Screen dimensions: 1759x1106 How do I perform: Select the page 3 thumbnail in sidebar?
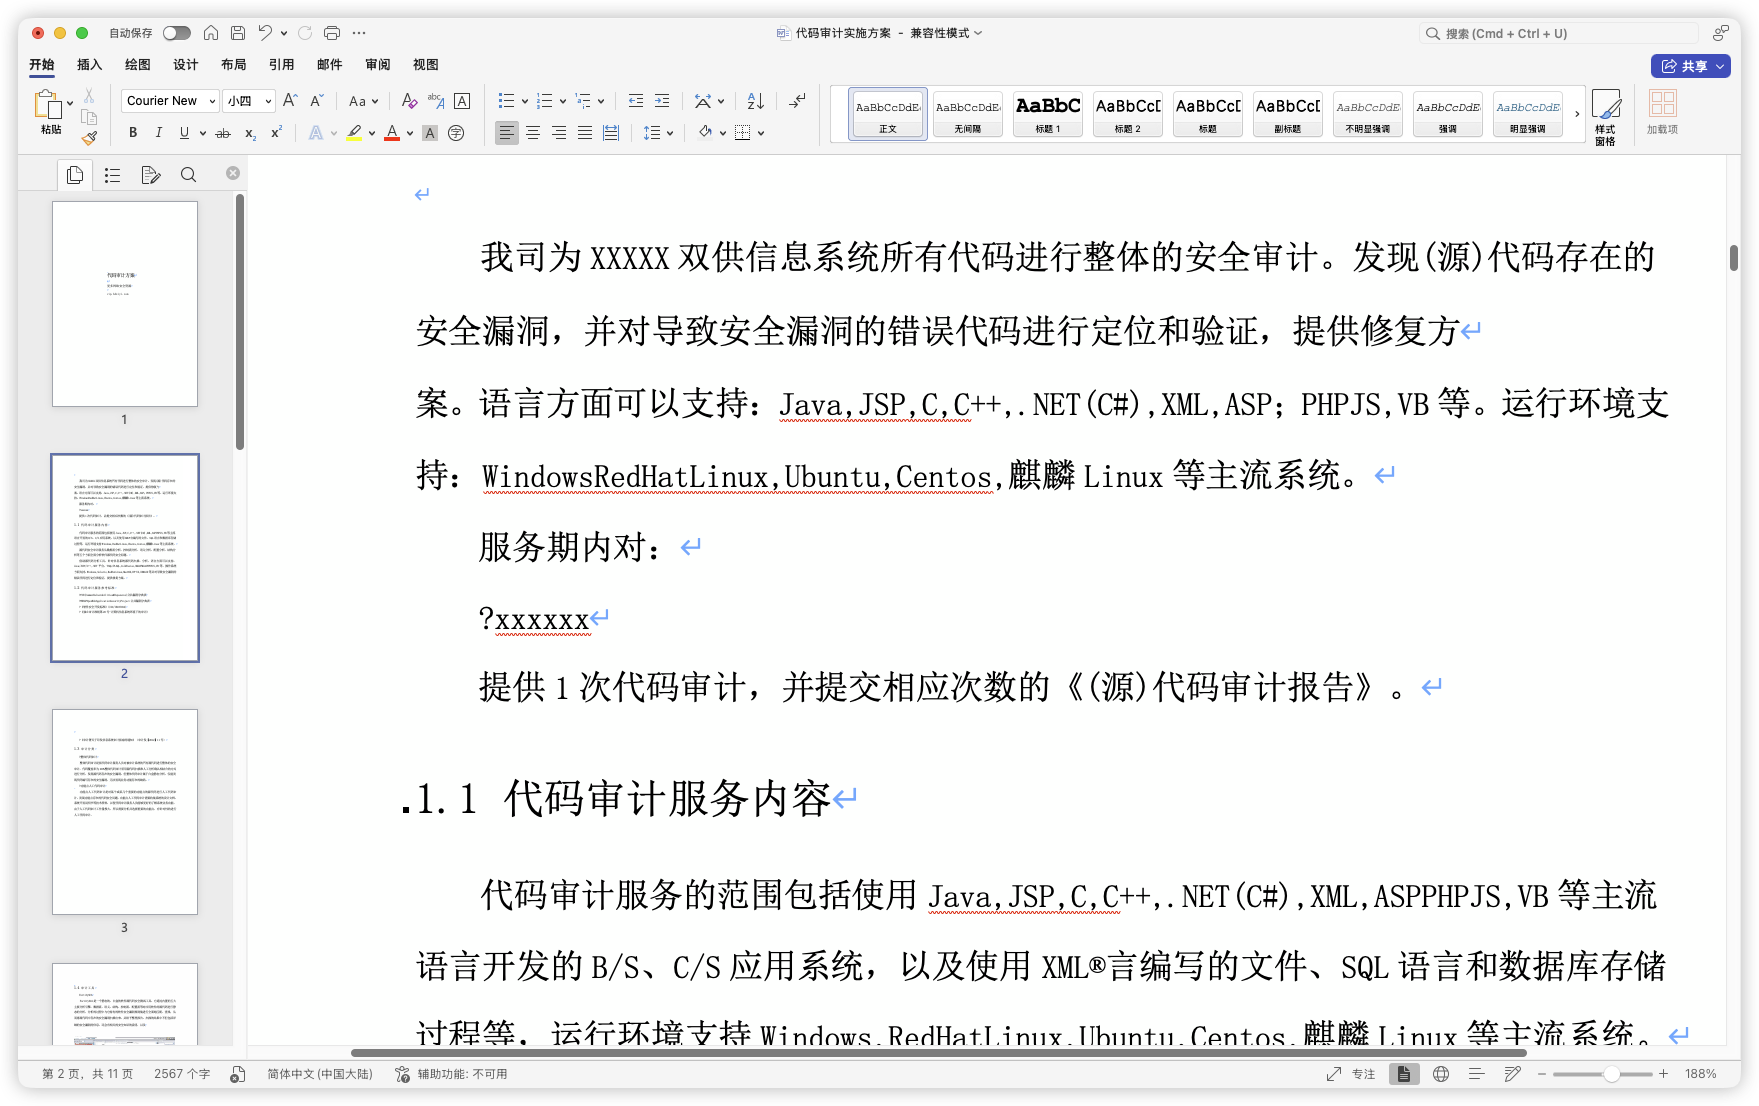coord(124,812)
